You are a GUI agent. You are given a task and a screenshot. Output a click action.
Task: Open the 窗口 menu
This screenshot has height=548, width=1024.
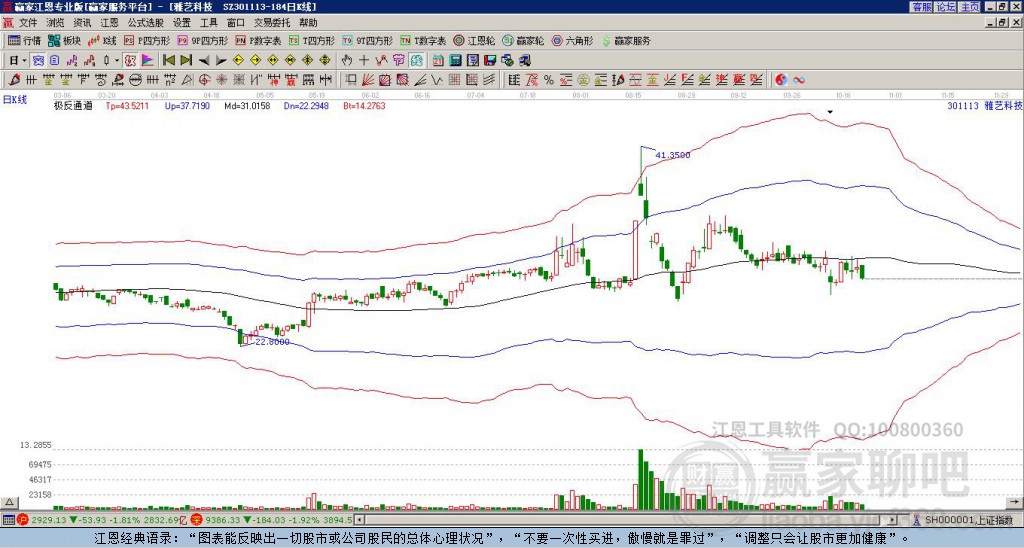click(236, 23)
